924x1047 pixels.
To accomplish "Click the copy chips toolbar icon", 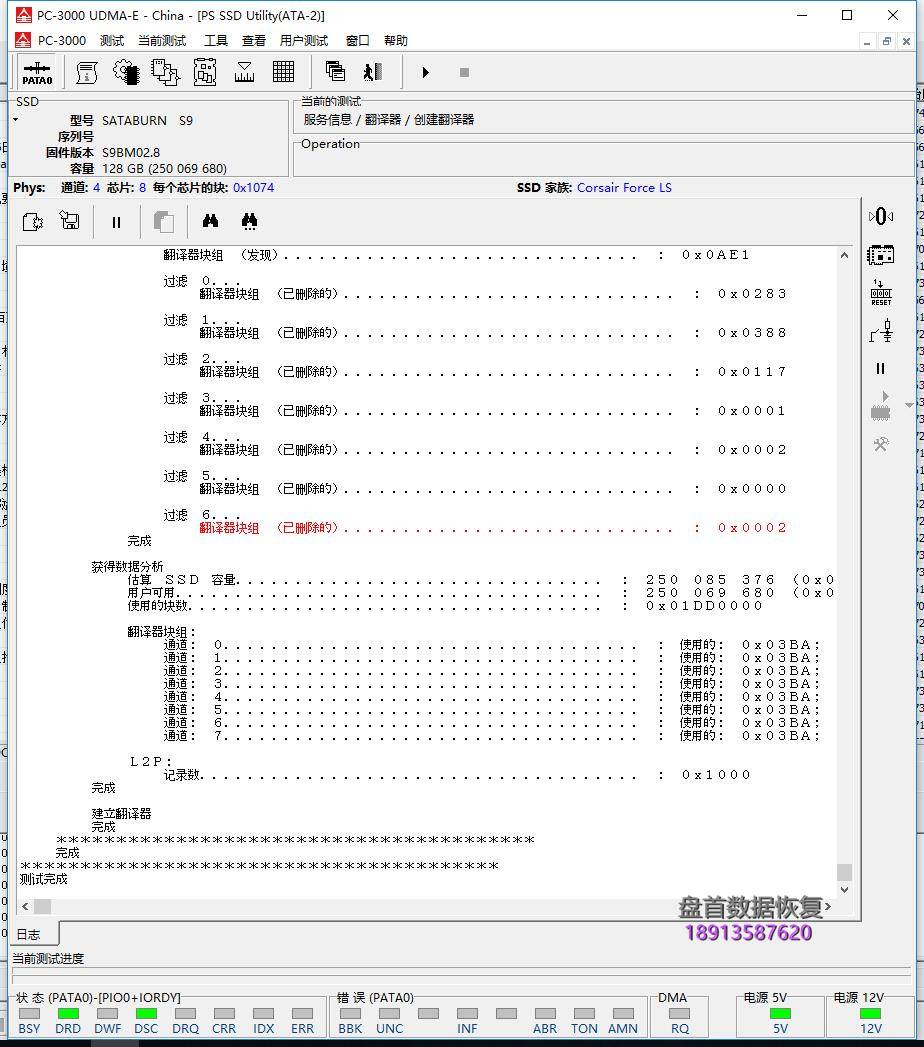I will (165, 72).
